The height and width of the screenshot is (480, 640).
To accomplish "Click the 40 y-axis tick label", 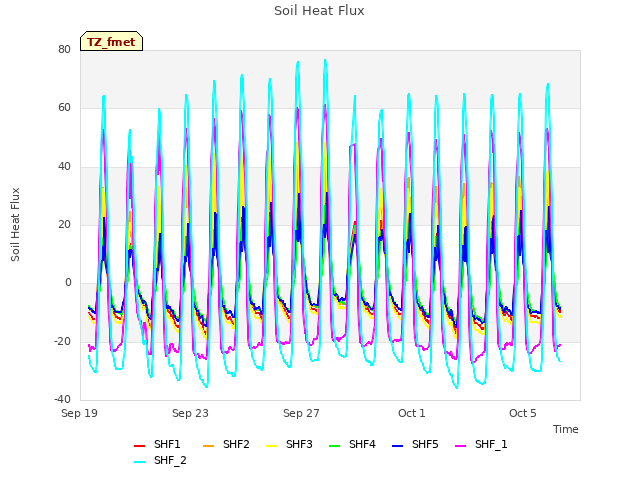I will click(64, 167).
